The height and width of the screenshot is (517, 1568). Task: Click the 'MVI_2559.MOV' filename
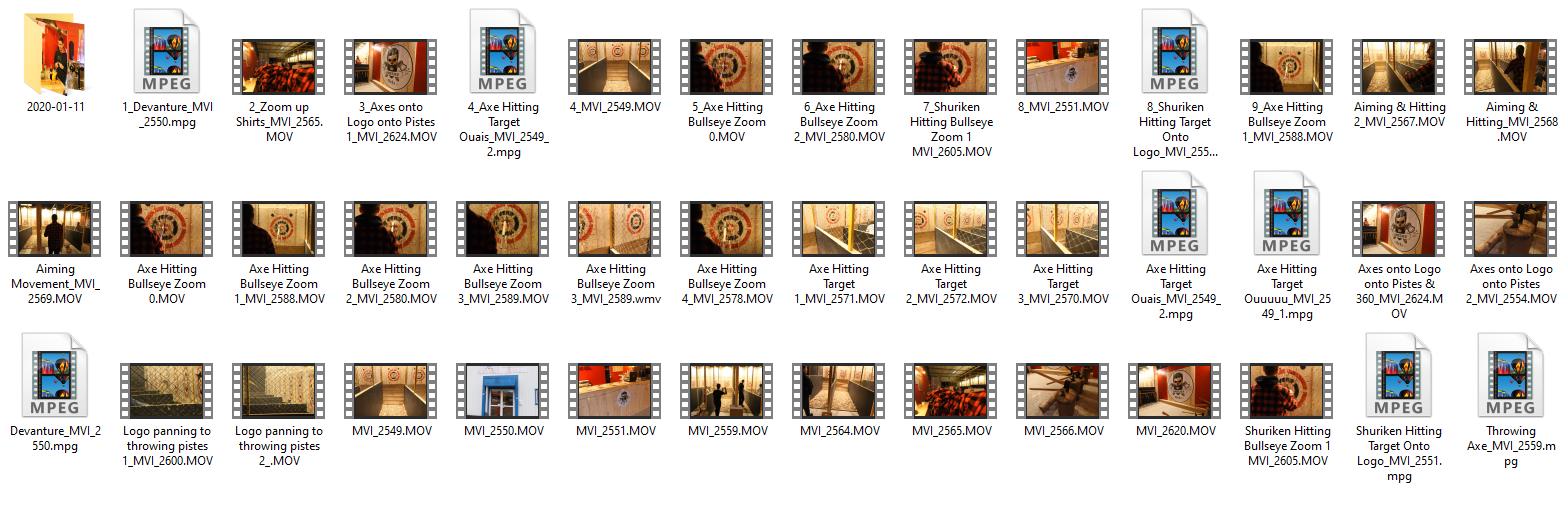pyautogui.click(x=727, y=431)
